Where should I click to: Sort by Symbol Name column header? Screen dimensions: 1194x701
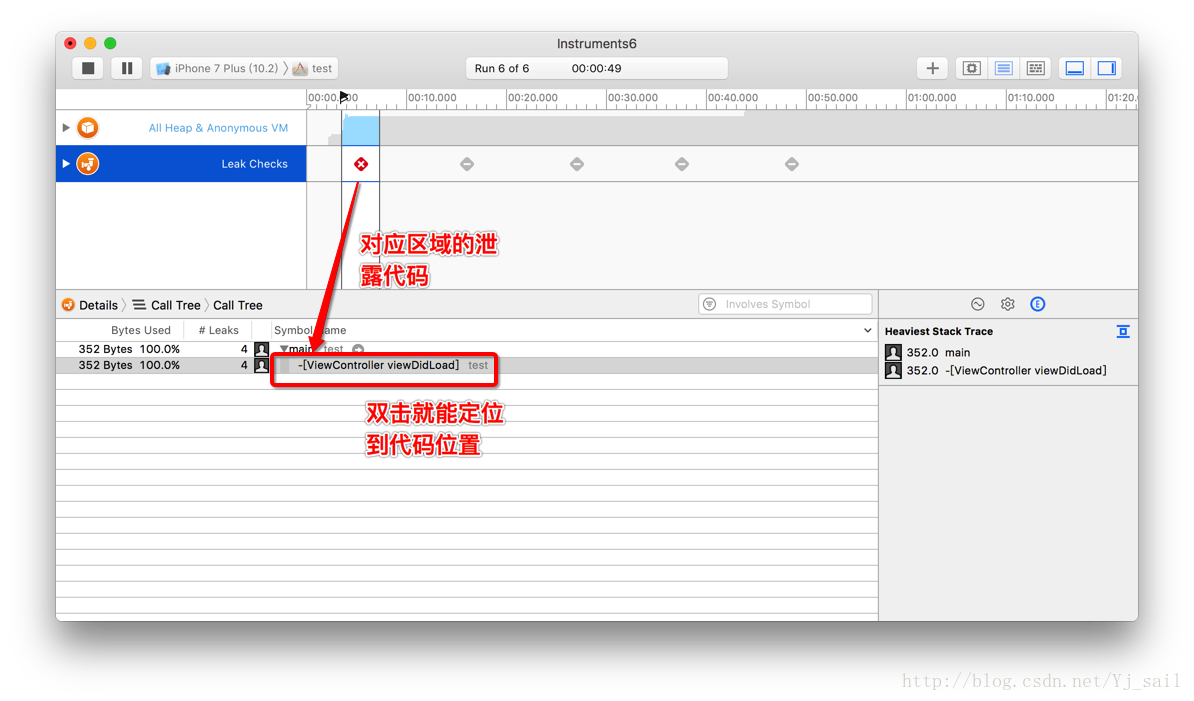(x=310, y=330)
